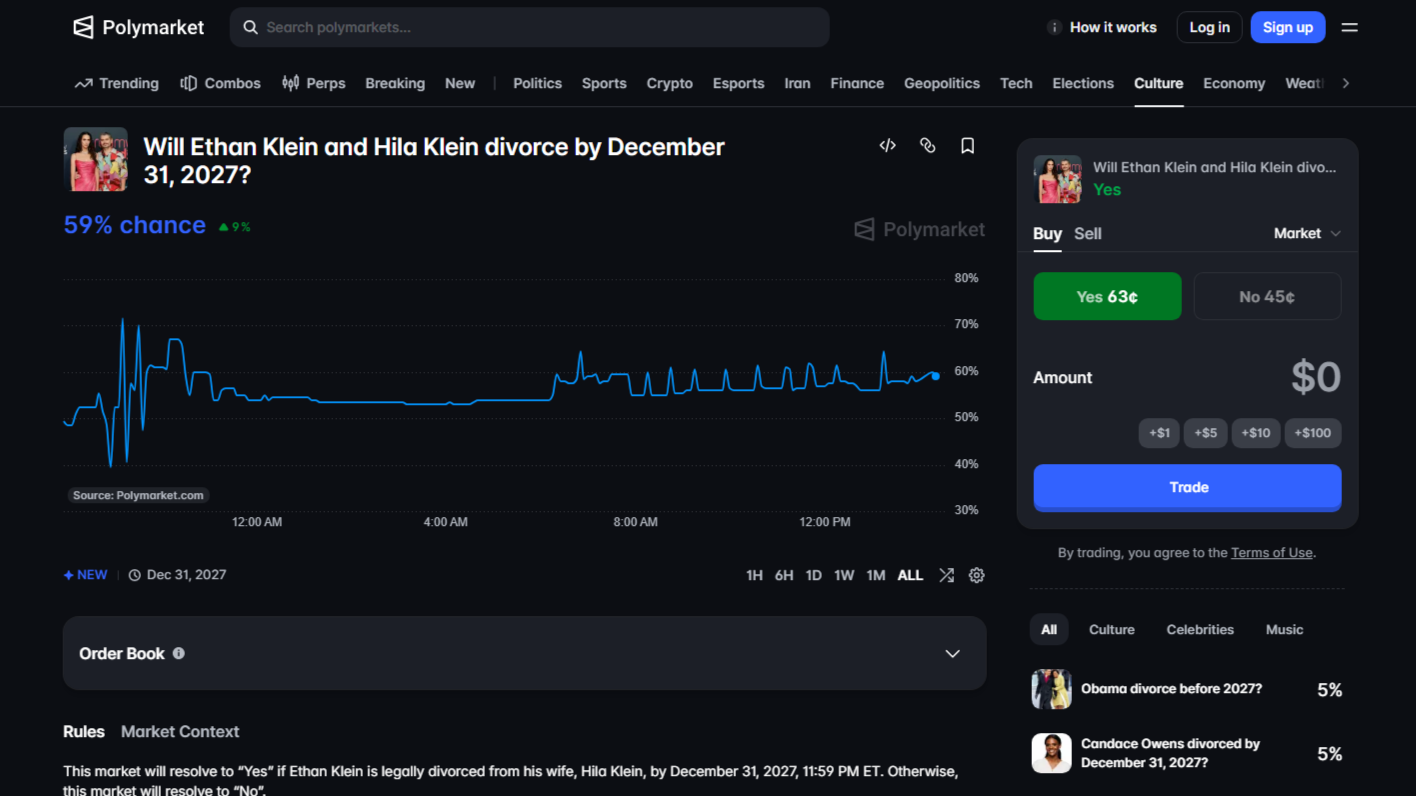
Task: Add +$100 to the amount
Action: [1312, 433]
